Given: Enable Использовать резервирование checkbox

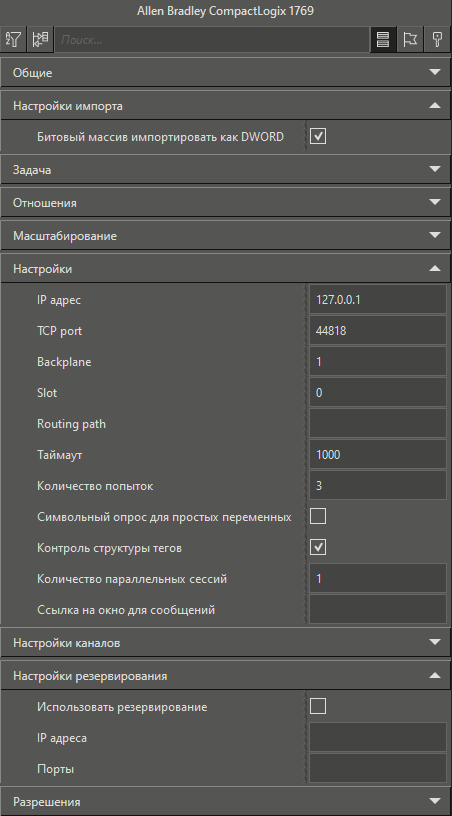Looking at the screenshot, I should point(318,706).
